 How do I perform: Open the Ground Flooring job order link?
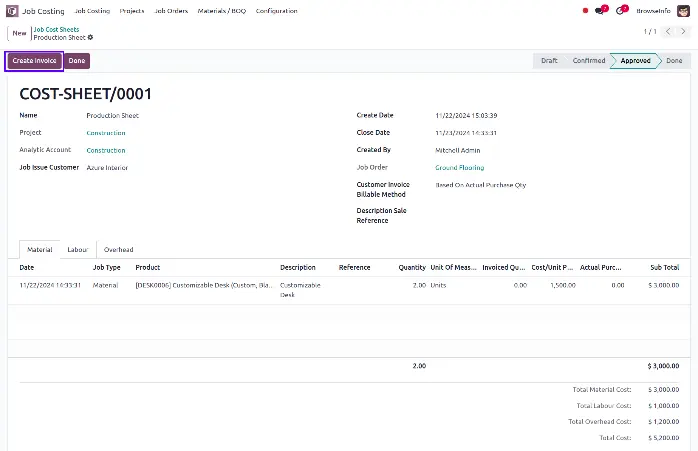click(x=460, y=167)
